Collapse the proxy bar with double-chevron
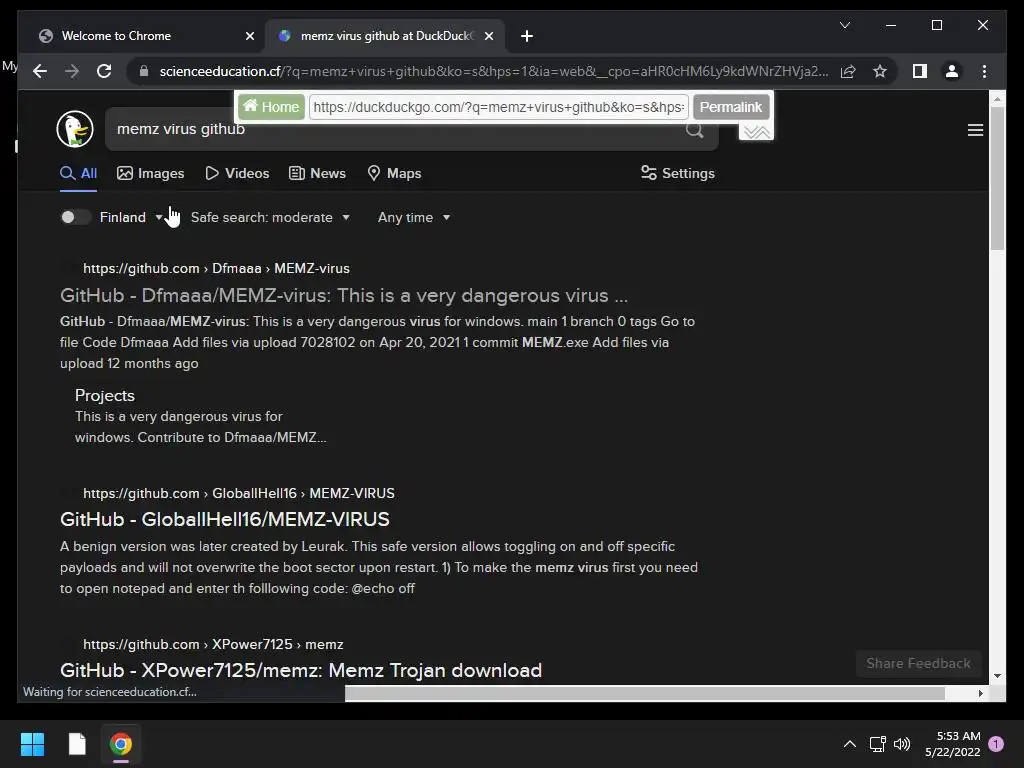This screenshot has height=768, width=1024. (x=756, y=132)
